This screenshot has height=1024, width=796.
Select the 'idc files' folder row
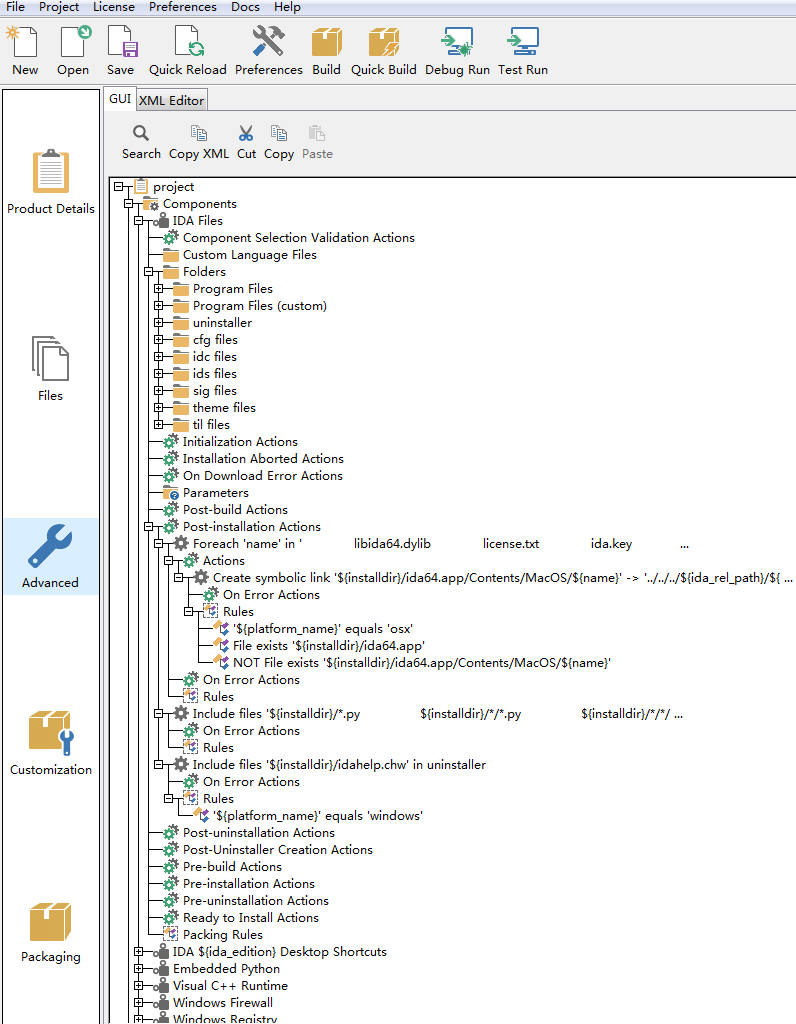pyautogui.click(x=214, y=357)
